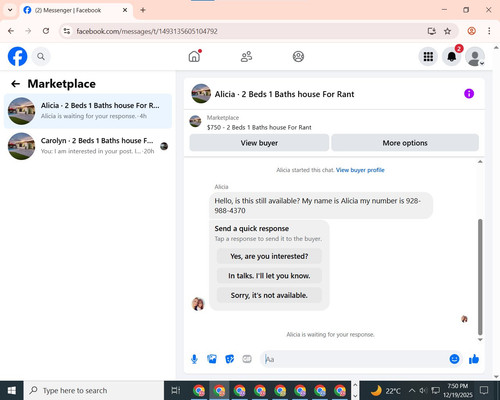Send quick response 'Sorry, it's not available.'
The height and width of the screenshot is (400, 500).
(269, 295)
